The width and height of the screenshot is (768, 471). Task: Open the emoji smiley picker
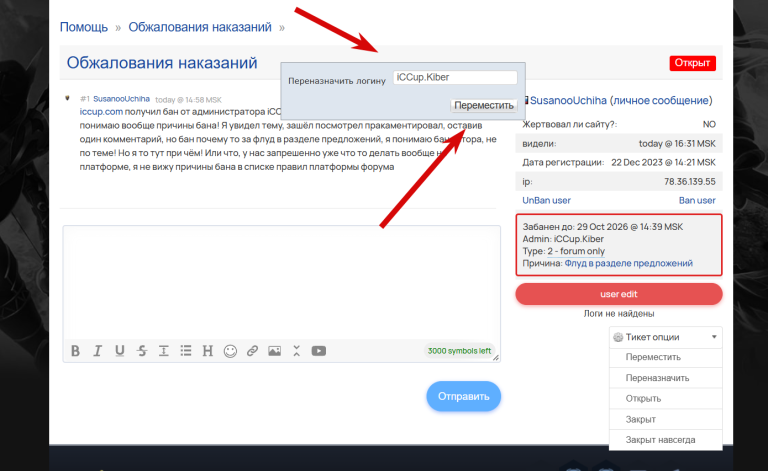(230, 351)
